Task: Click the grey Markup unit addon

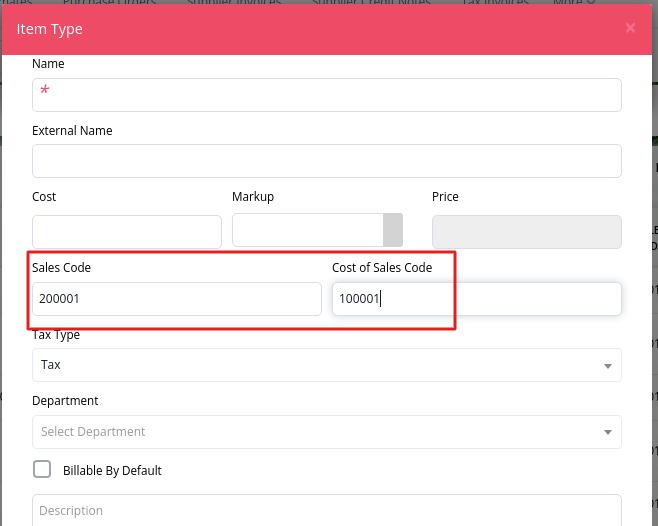Action: (x=393, y=230)
